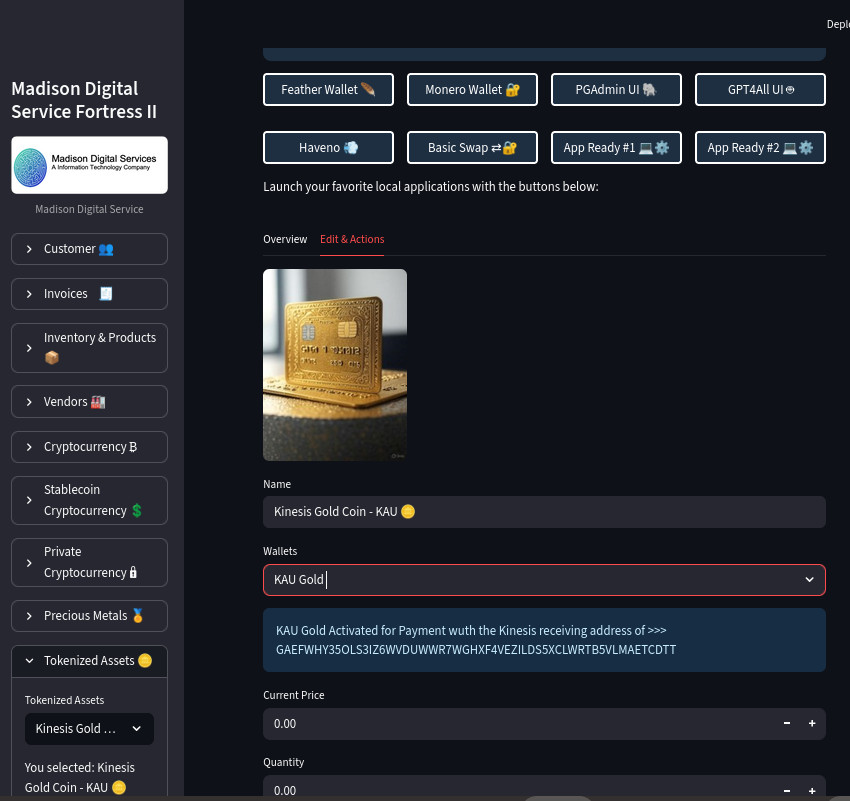Open GPT4All UI launcher
The image size is (850, 801).
(x=760, y=89)
